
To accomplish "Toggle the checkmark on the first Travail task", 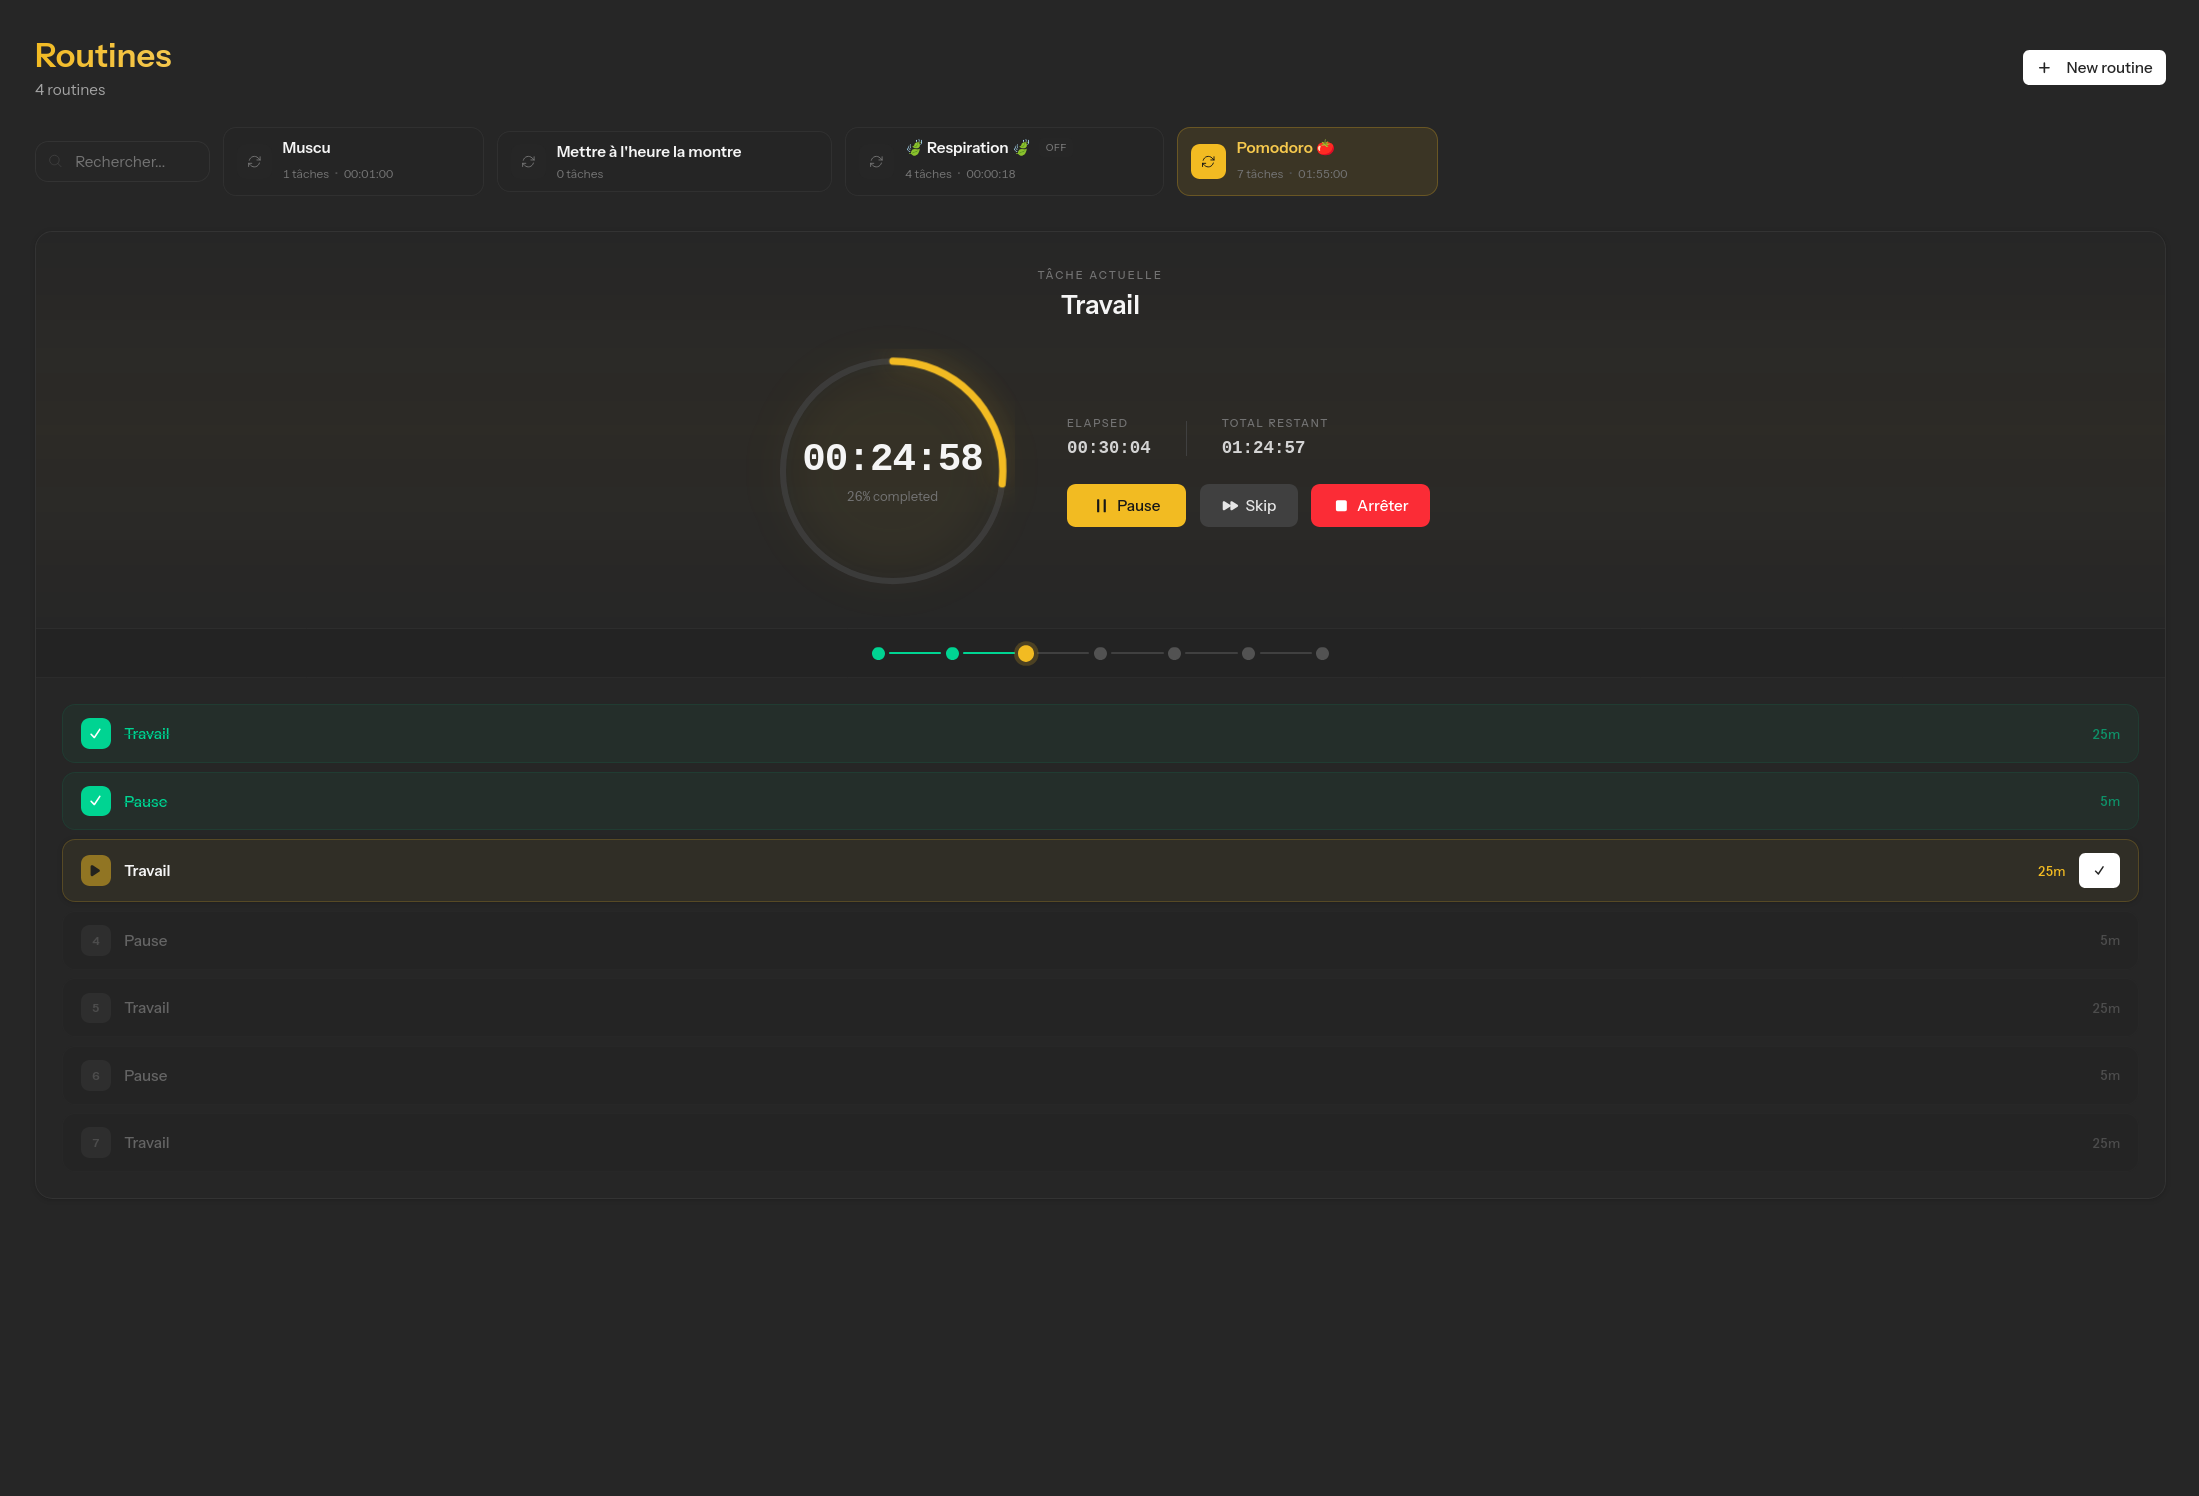I will (x=96, y=733).
